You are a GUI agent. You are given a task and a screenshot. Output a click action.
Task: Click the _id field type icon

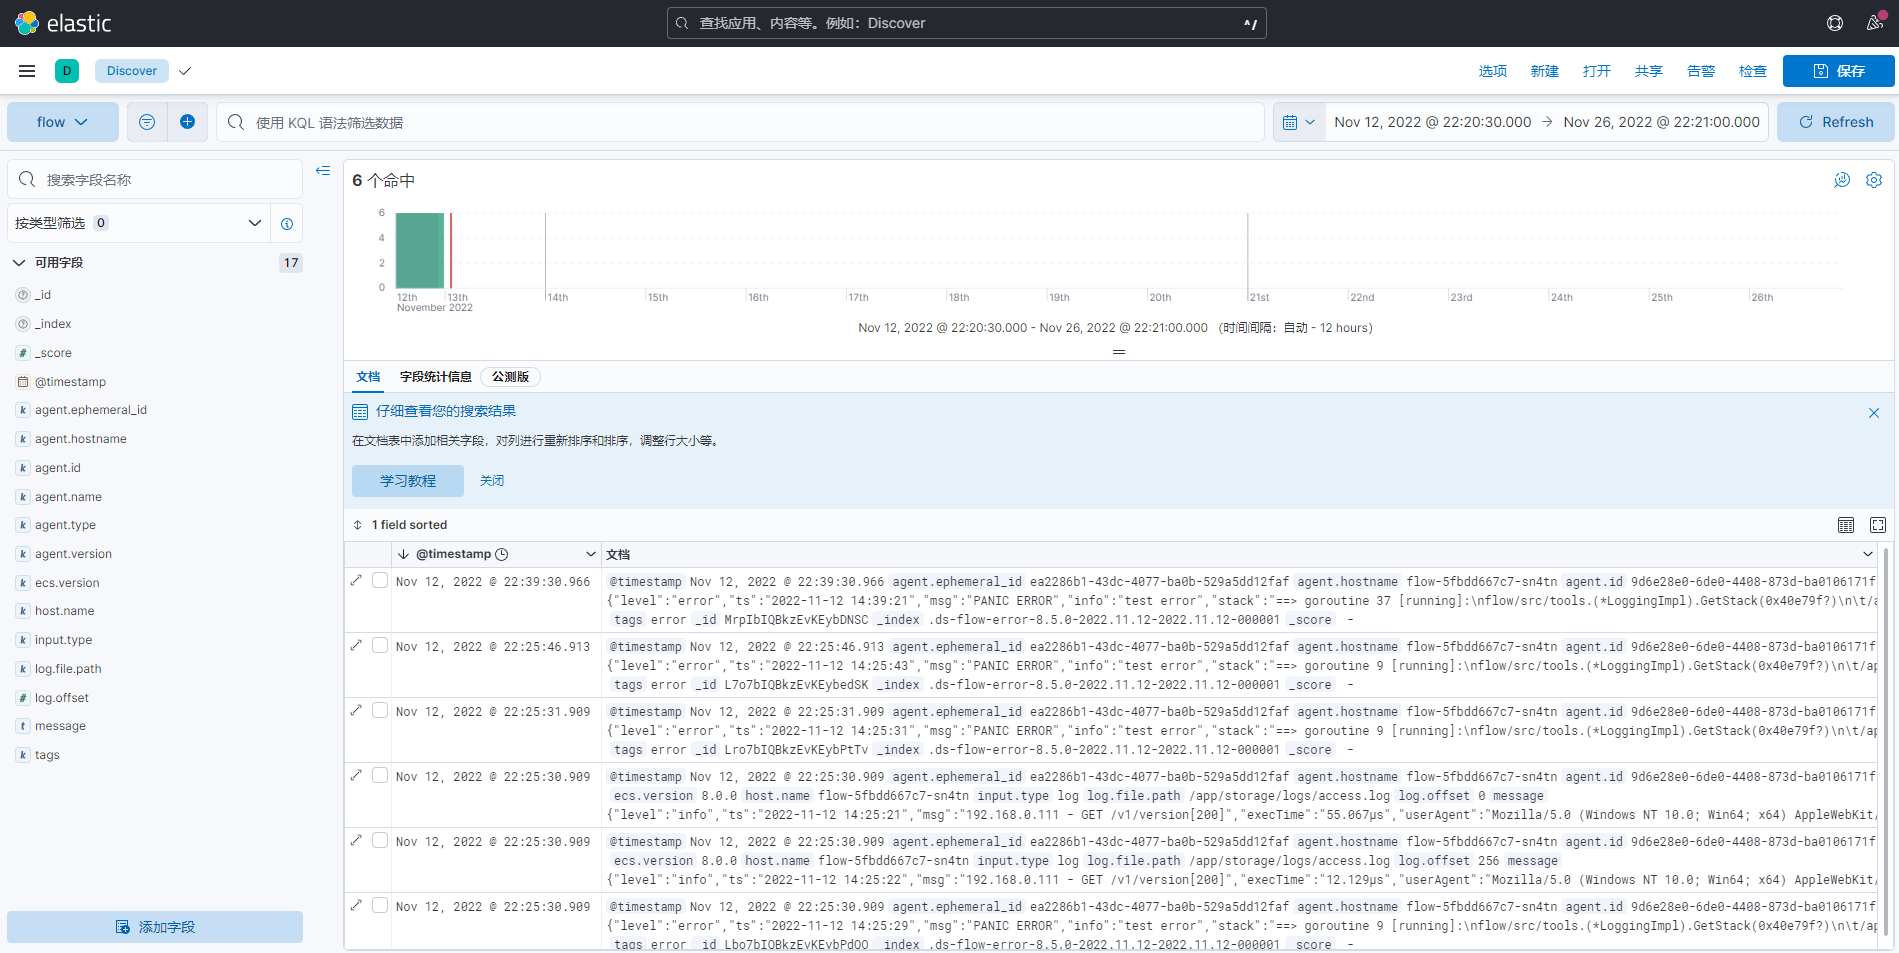tap(23, 295)
